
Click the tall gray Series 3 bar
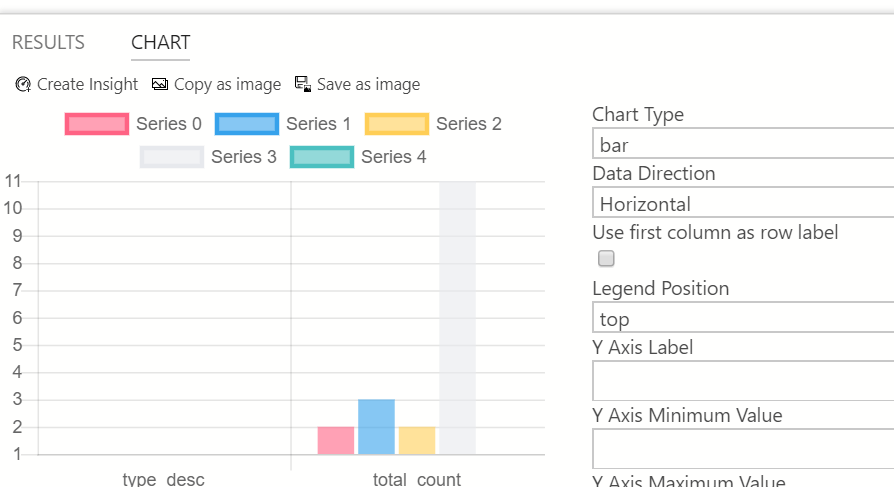[457, 318]
